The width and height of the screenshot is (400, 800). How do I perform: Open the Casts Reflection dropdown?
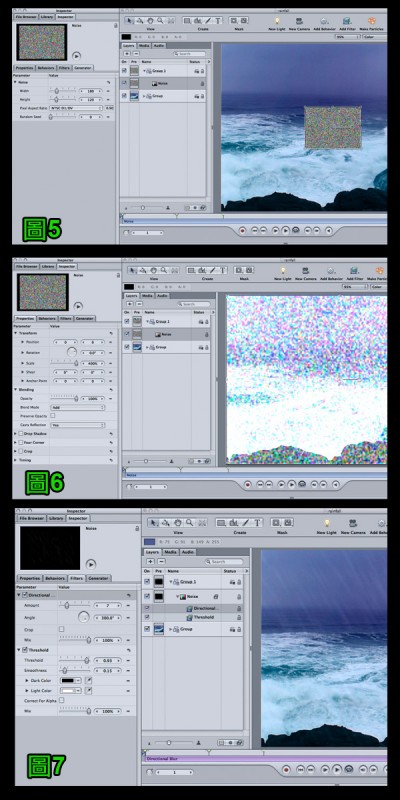click(x=77, y=424)
